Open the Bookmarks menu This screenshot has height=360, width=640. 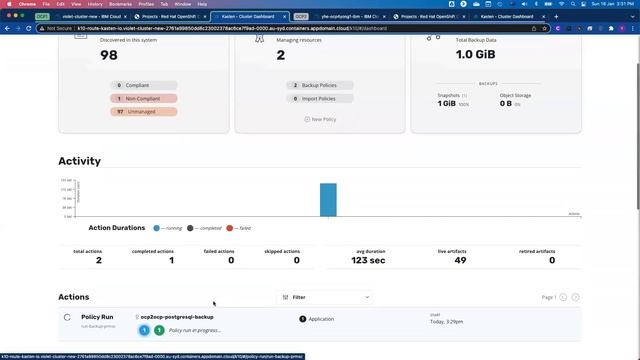pyautogui.click(x=120, y=4)
